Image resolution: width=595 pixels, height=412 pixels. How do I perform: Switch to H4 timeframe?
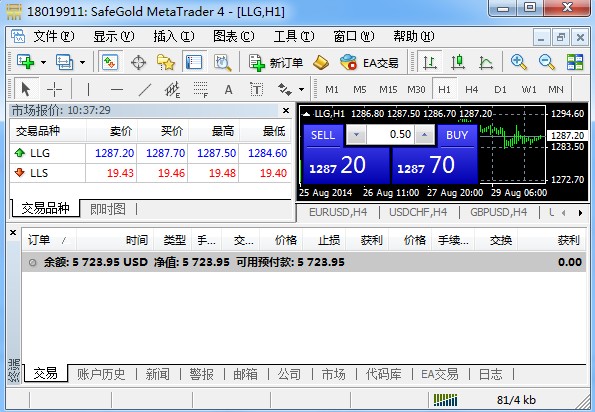(472, 90)
